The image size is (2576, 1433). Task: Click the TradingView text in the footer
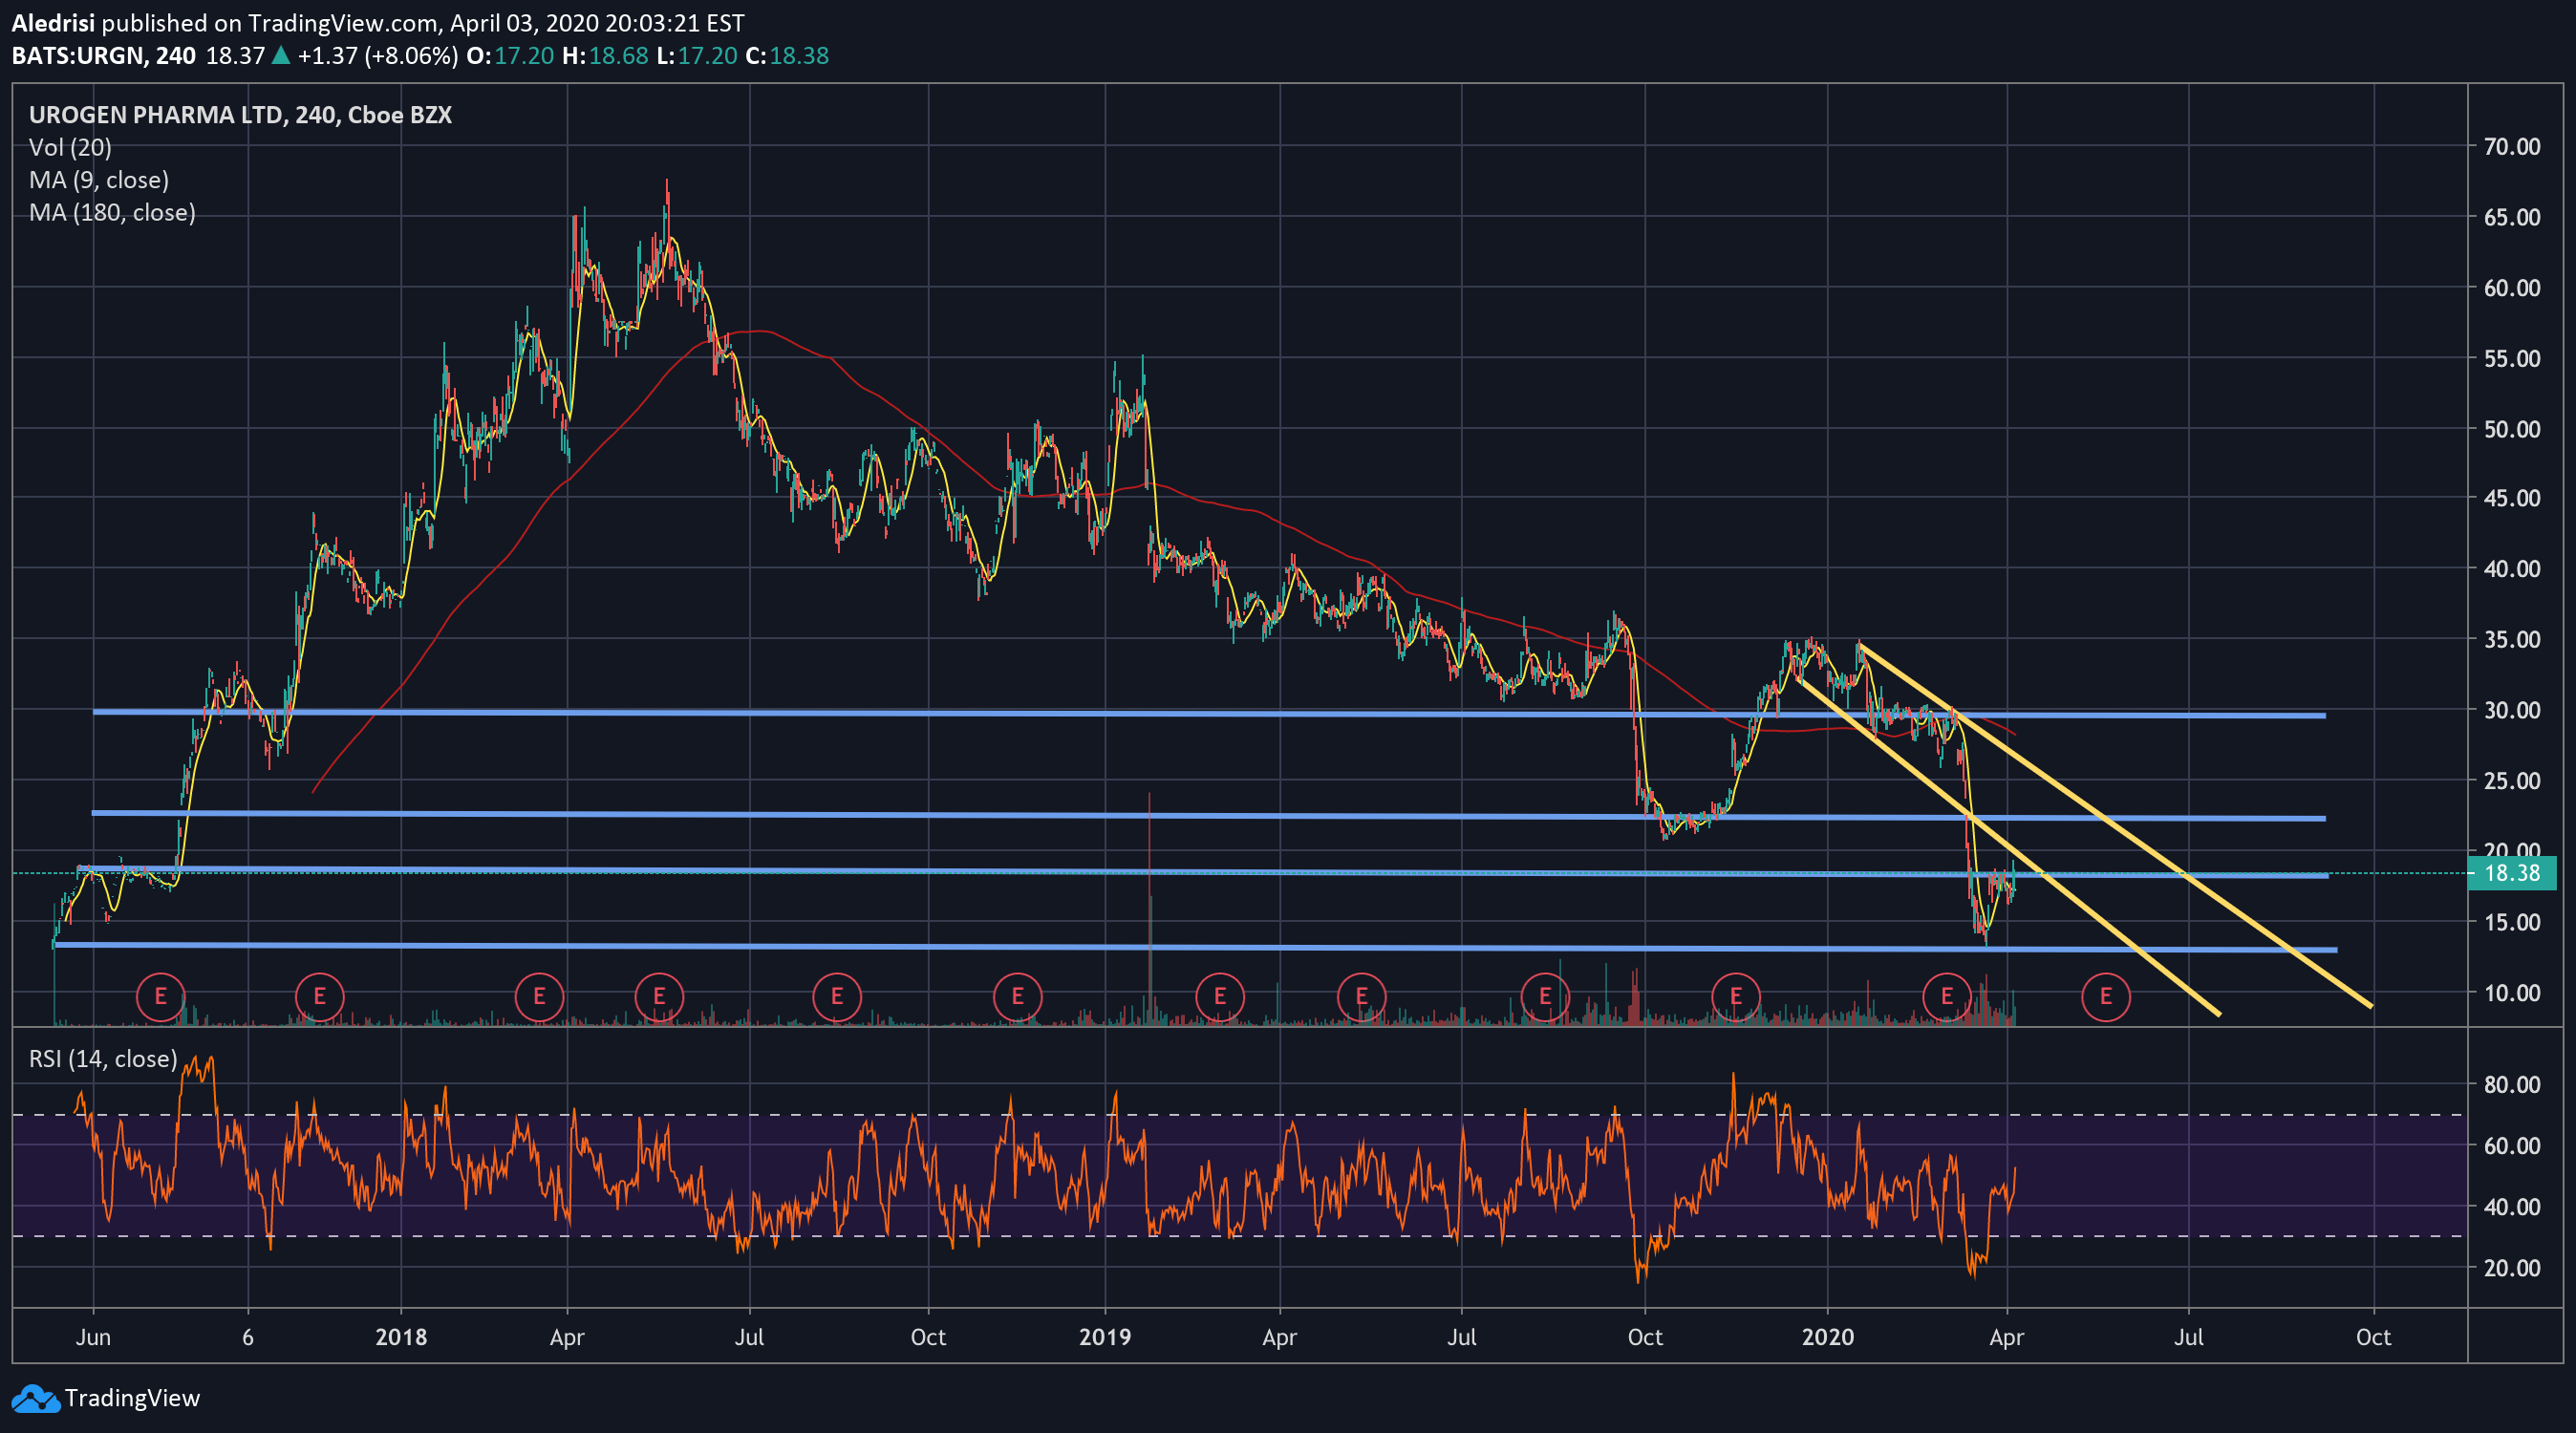(x=132, y=1398)
